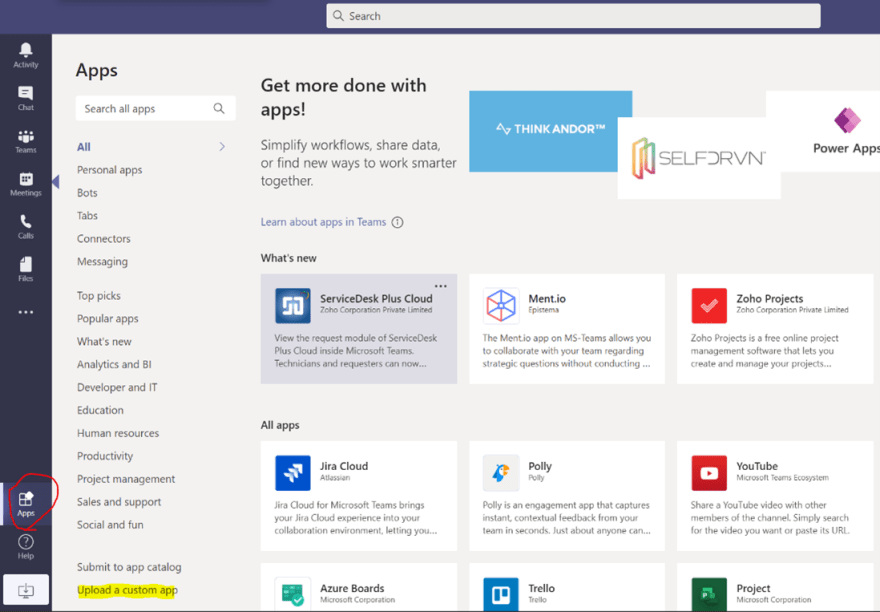Open ServiceDesk Plus Cloud more options ellipsis

(x=441, y=286)
